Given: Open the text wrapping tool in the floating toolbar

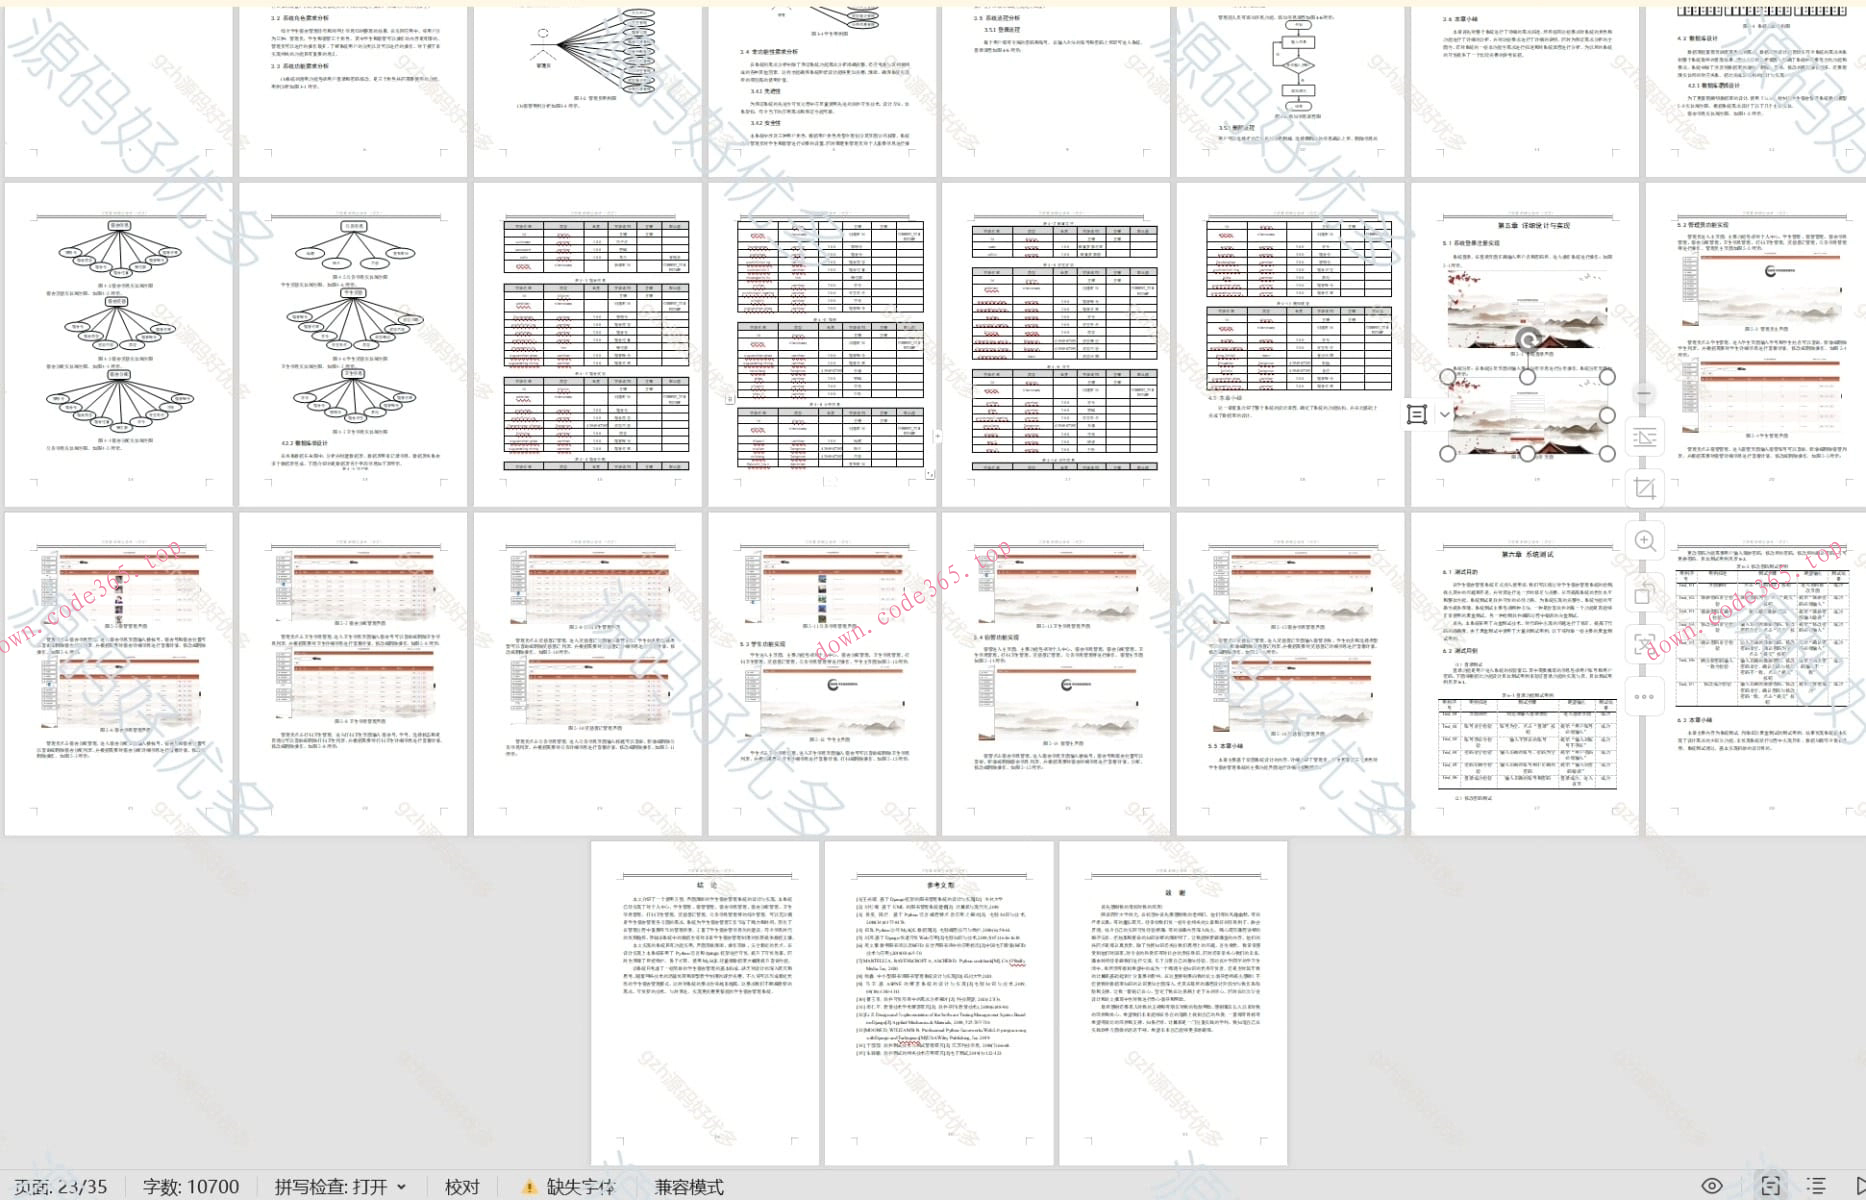Looking at the screenshot, I should pos(1644,438).
